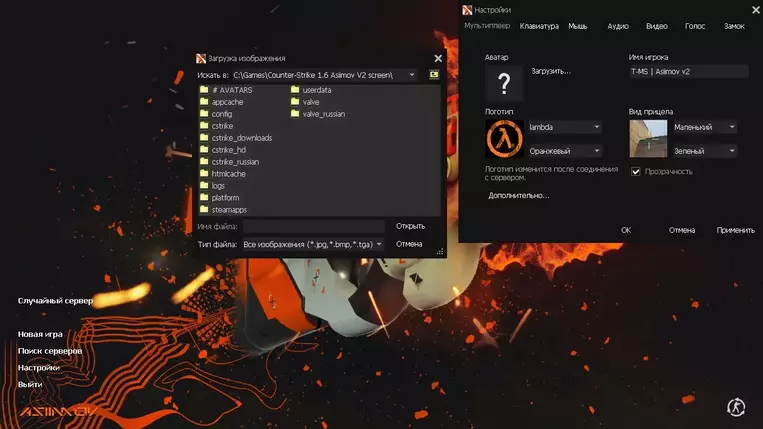The height and width of the screenshot is (429, 763).
Task: Open the # AVATARS folder
Action: [x=226, y=90]
